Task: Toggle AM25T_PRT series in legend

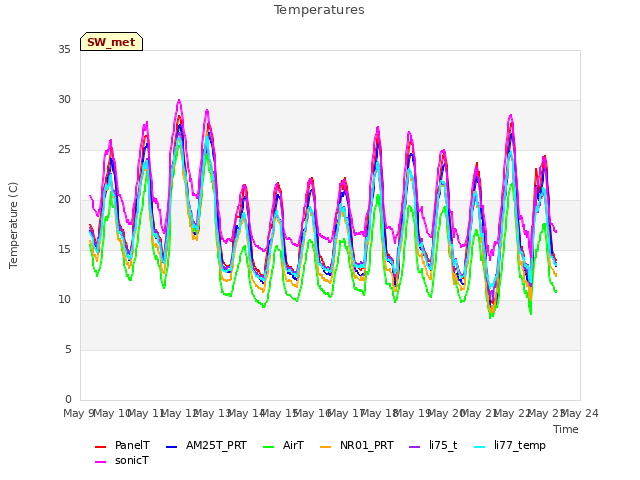Action: pyautogui.click(x=216, y=445)
